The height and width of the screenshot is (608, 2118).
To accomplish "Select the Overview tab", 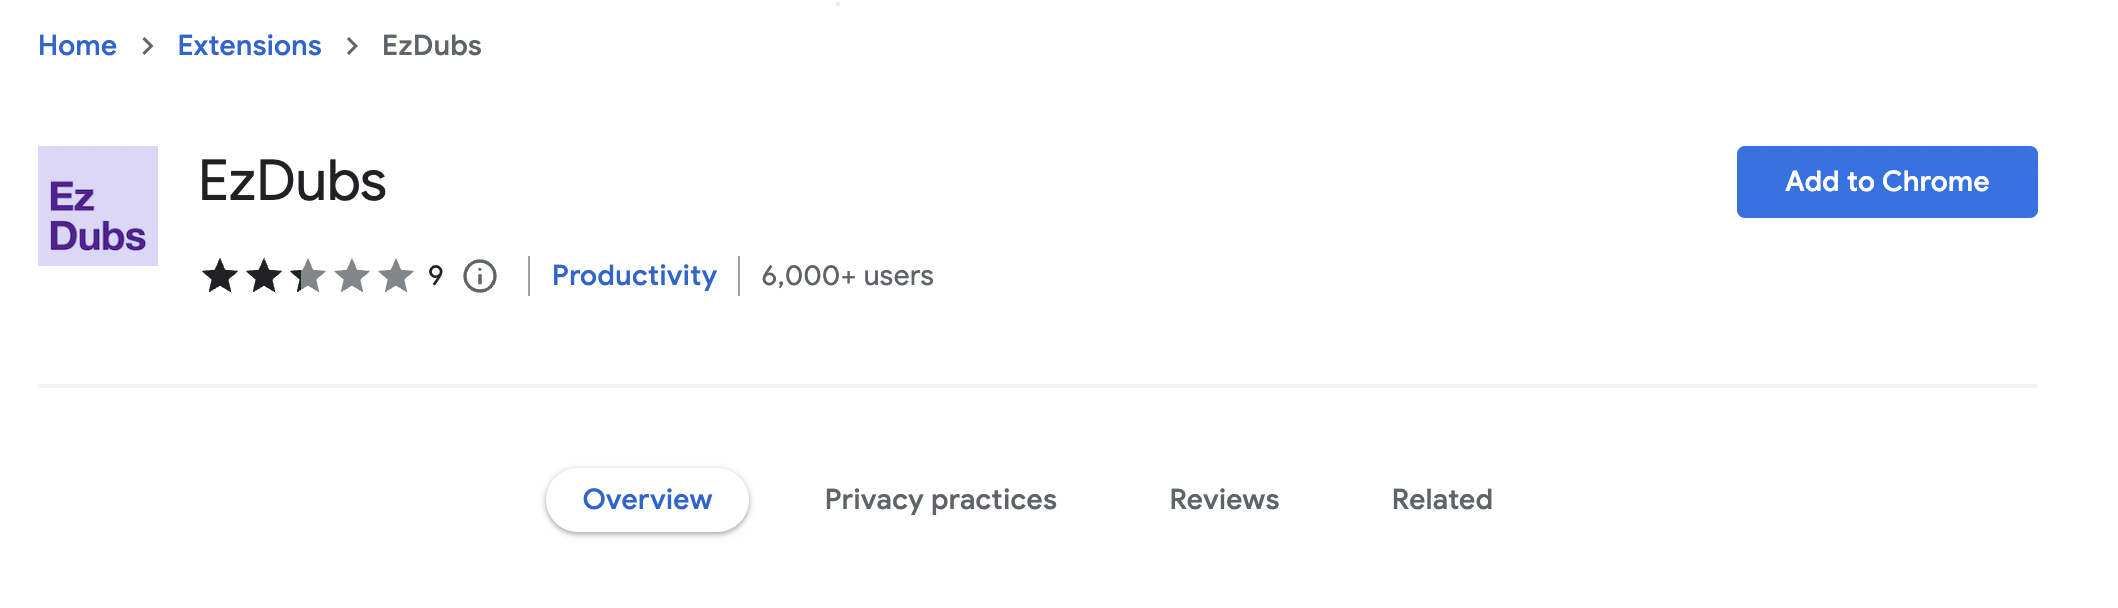I will (647, 499).
